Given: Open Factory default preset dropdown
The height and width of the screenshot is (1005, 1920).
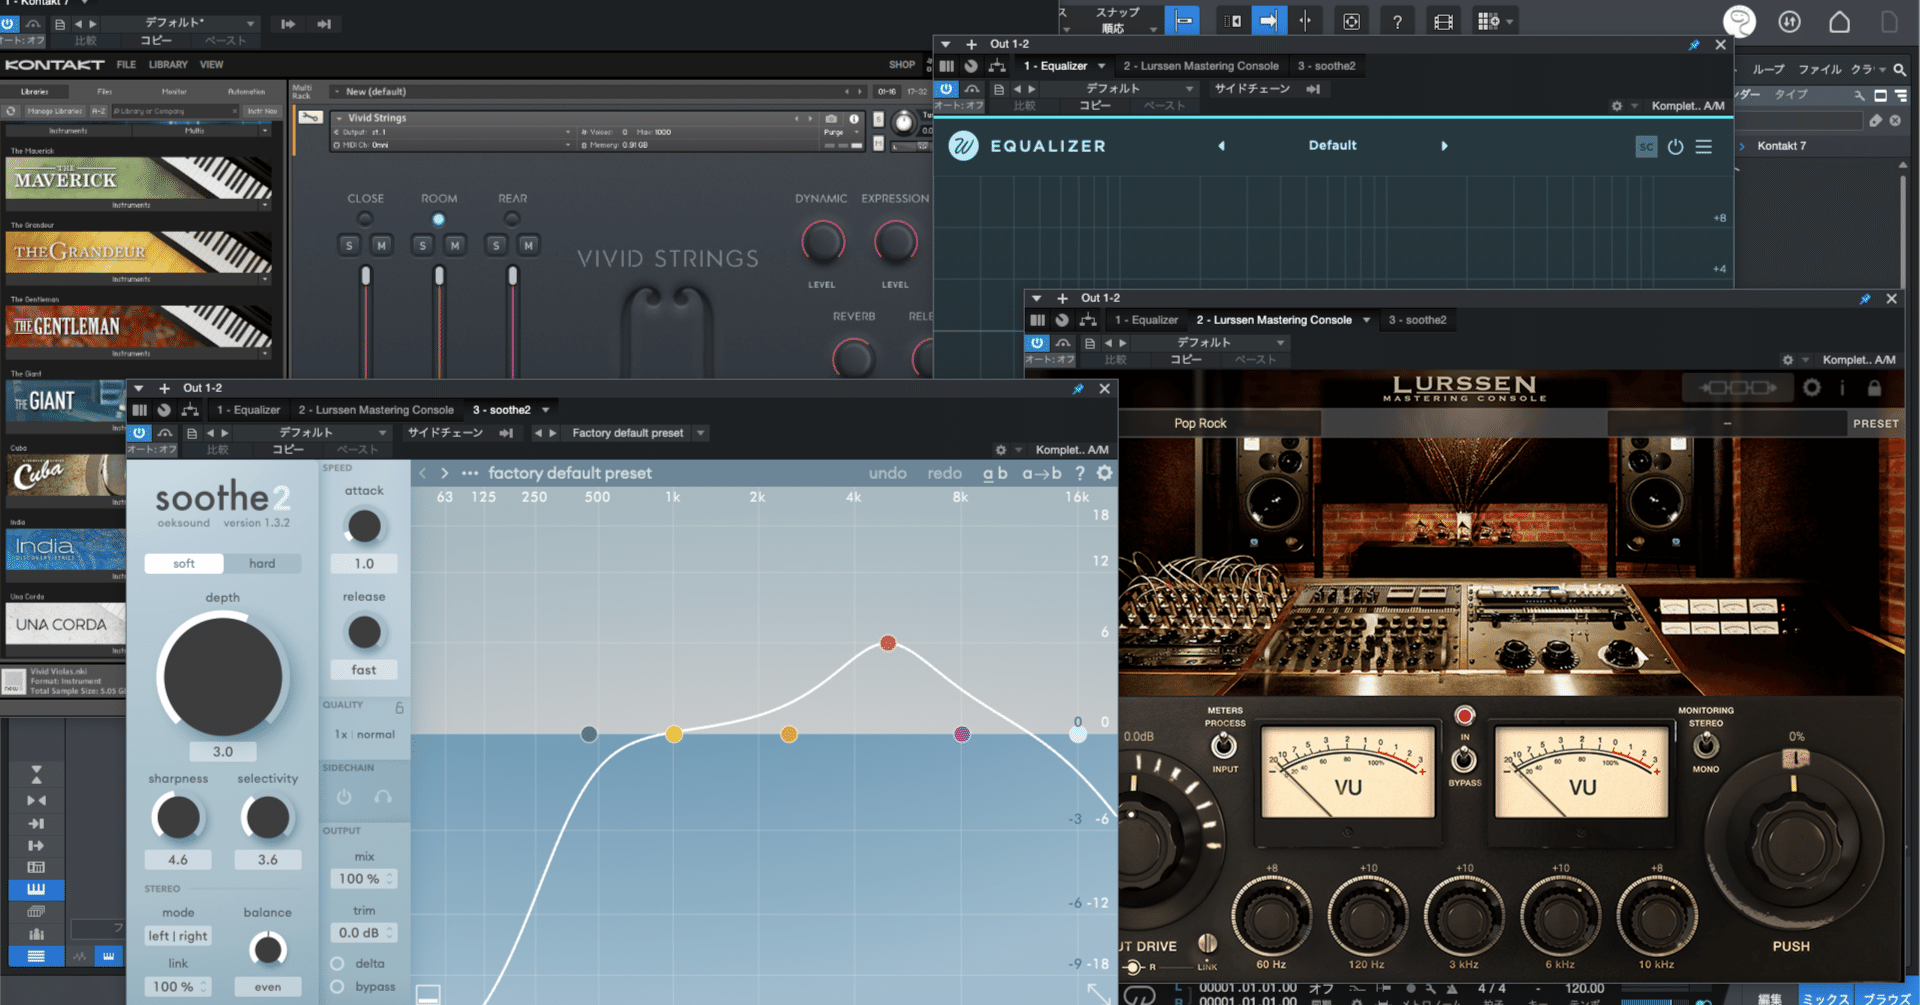Looking at the screenshot, I should click(700, 433).
